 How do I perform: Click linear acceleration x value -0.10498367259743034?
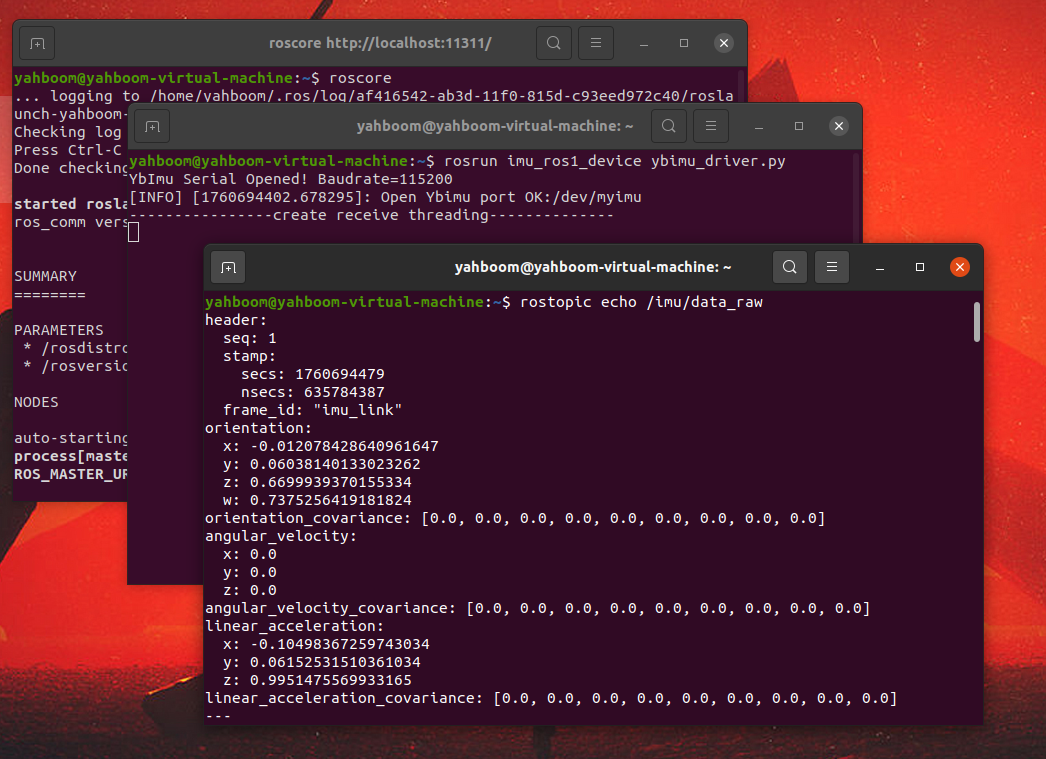340,644
